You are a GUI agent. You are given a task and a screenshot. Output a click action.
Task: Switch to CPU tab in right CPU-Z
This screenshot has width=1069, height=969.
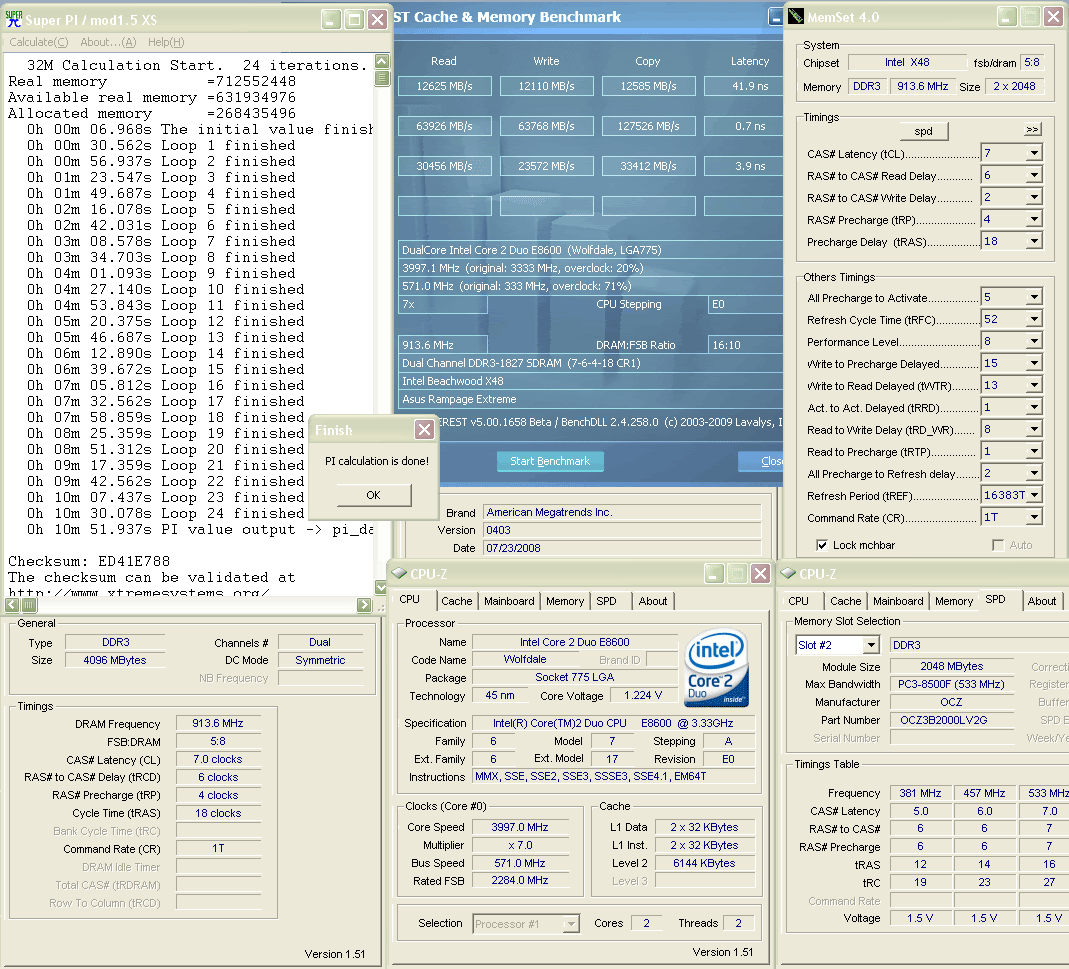pos(798,601)
